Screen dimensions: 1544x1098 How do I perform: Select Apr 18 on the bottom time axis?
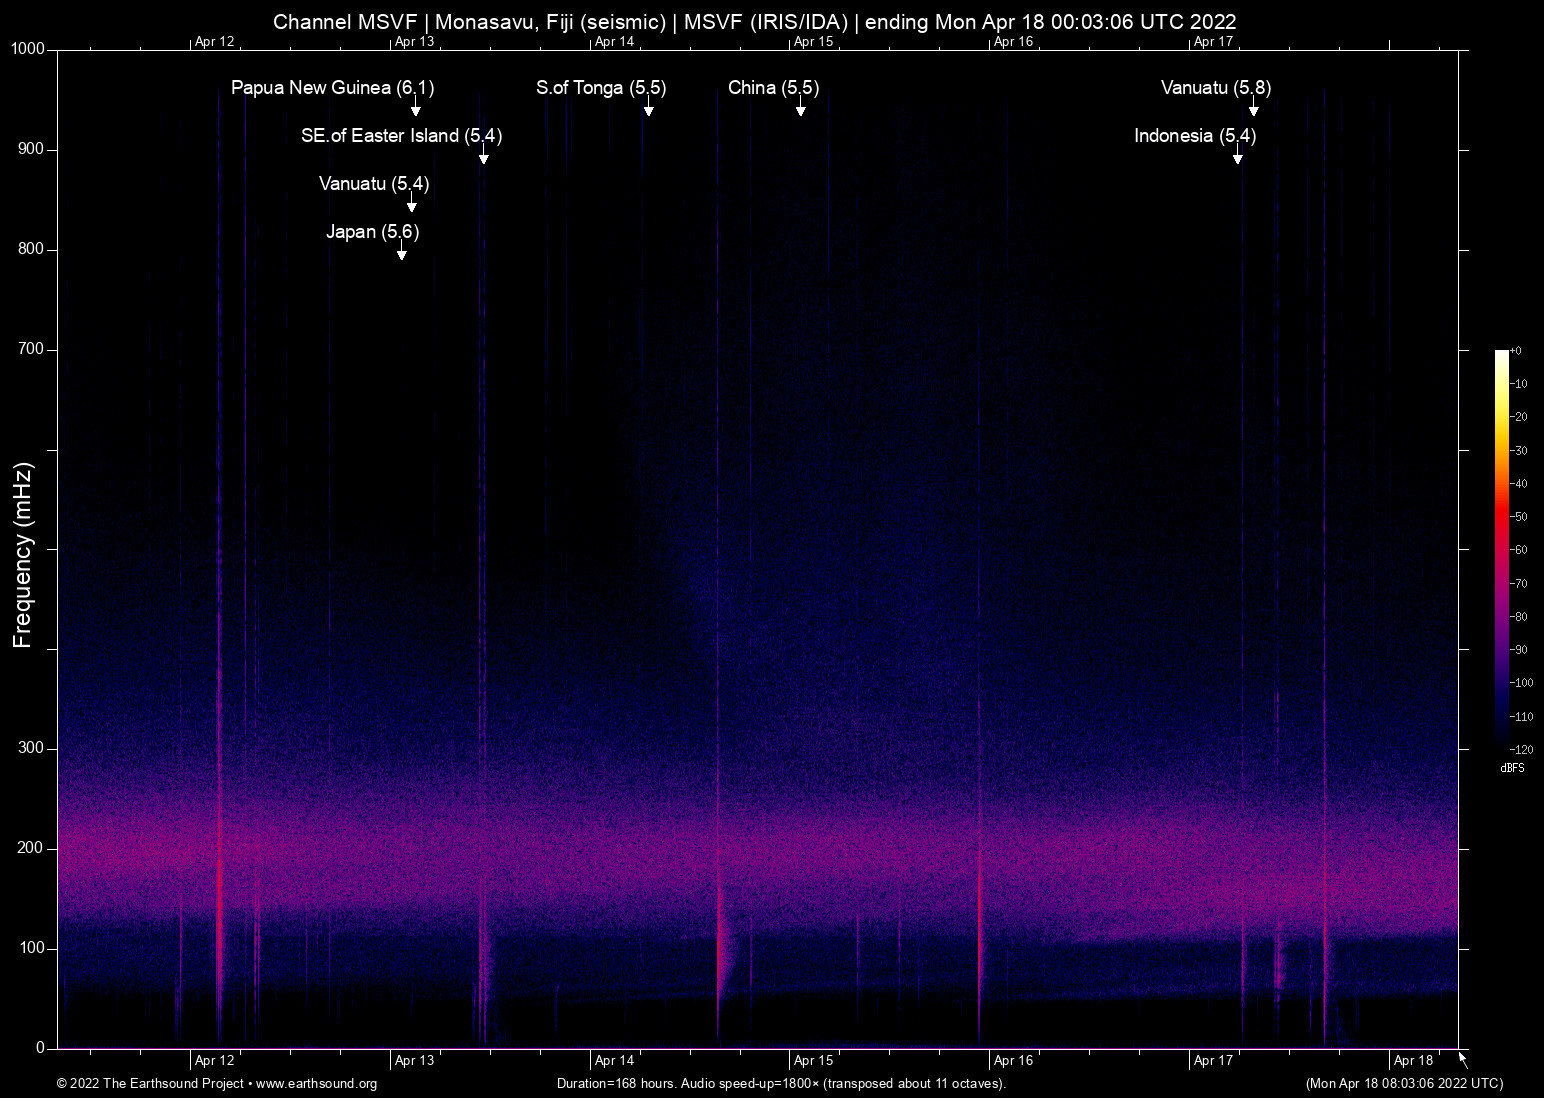point(1413,1061)
